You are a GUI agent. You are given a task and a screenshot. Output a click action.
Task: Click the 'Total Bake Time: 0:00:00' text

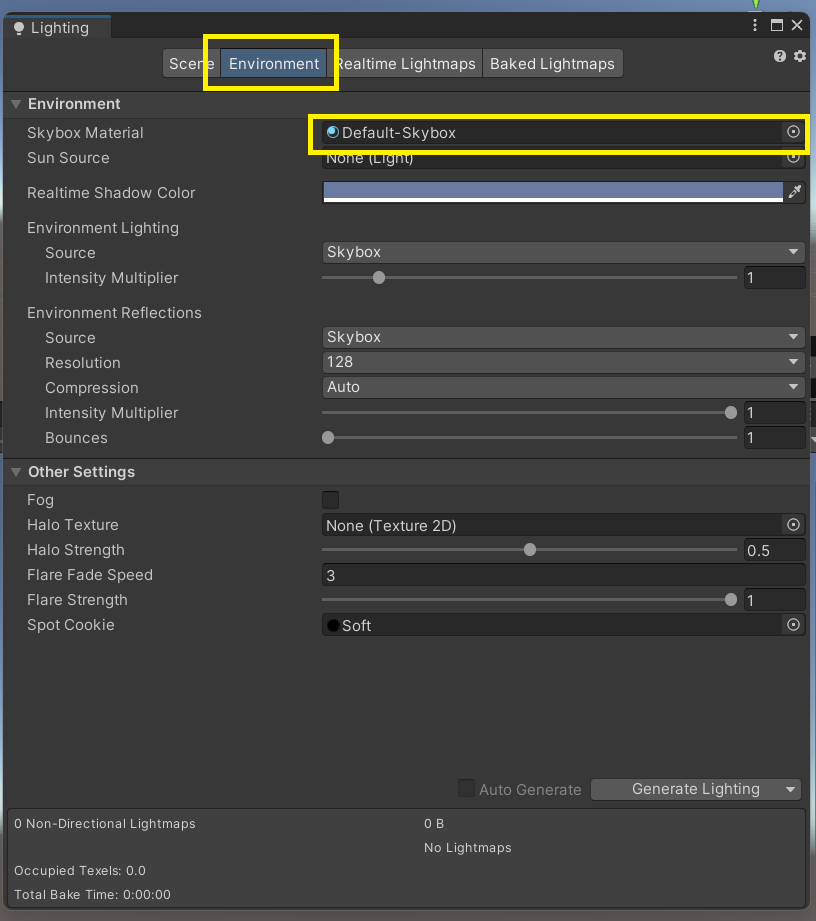[x=92, y=895]
